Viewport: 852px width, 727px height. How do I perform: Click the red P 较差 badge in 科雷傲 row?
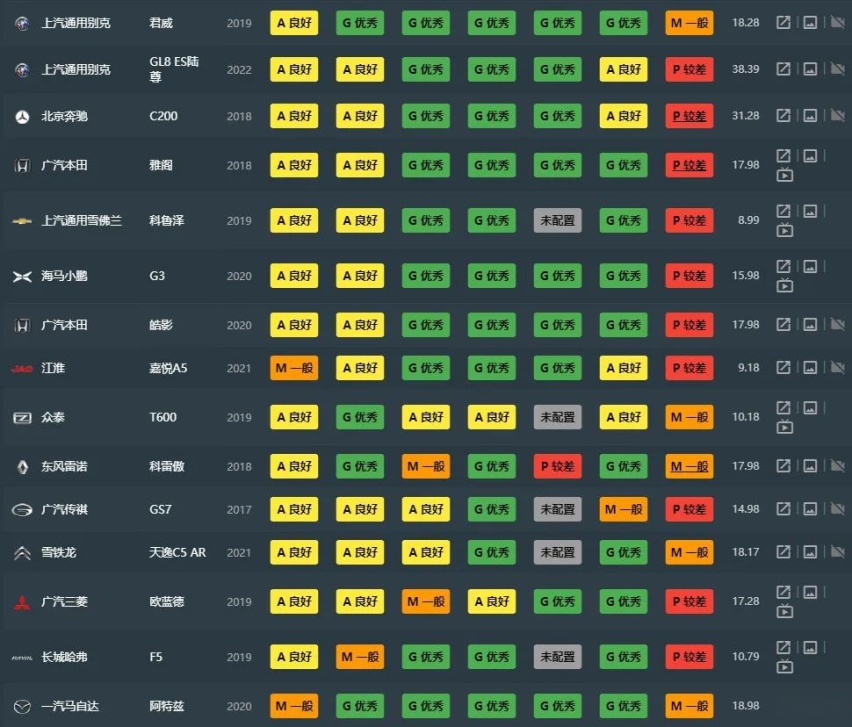(557, 466)
